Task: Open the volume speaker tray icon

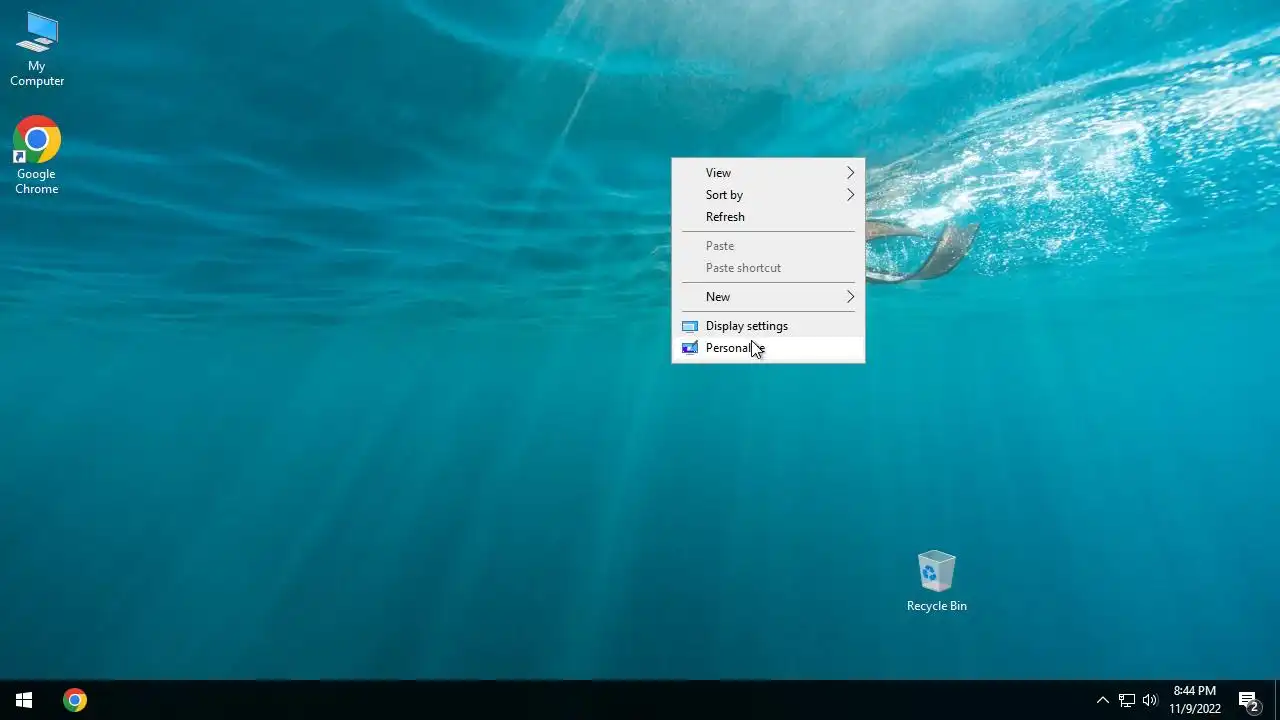Action: coord(1150,700)
